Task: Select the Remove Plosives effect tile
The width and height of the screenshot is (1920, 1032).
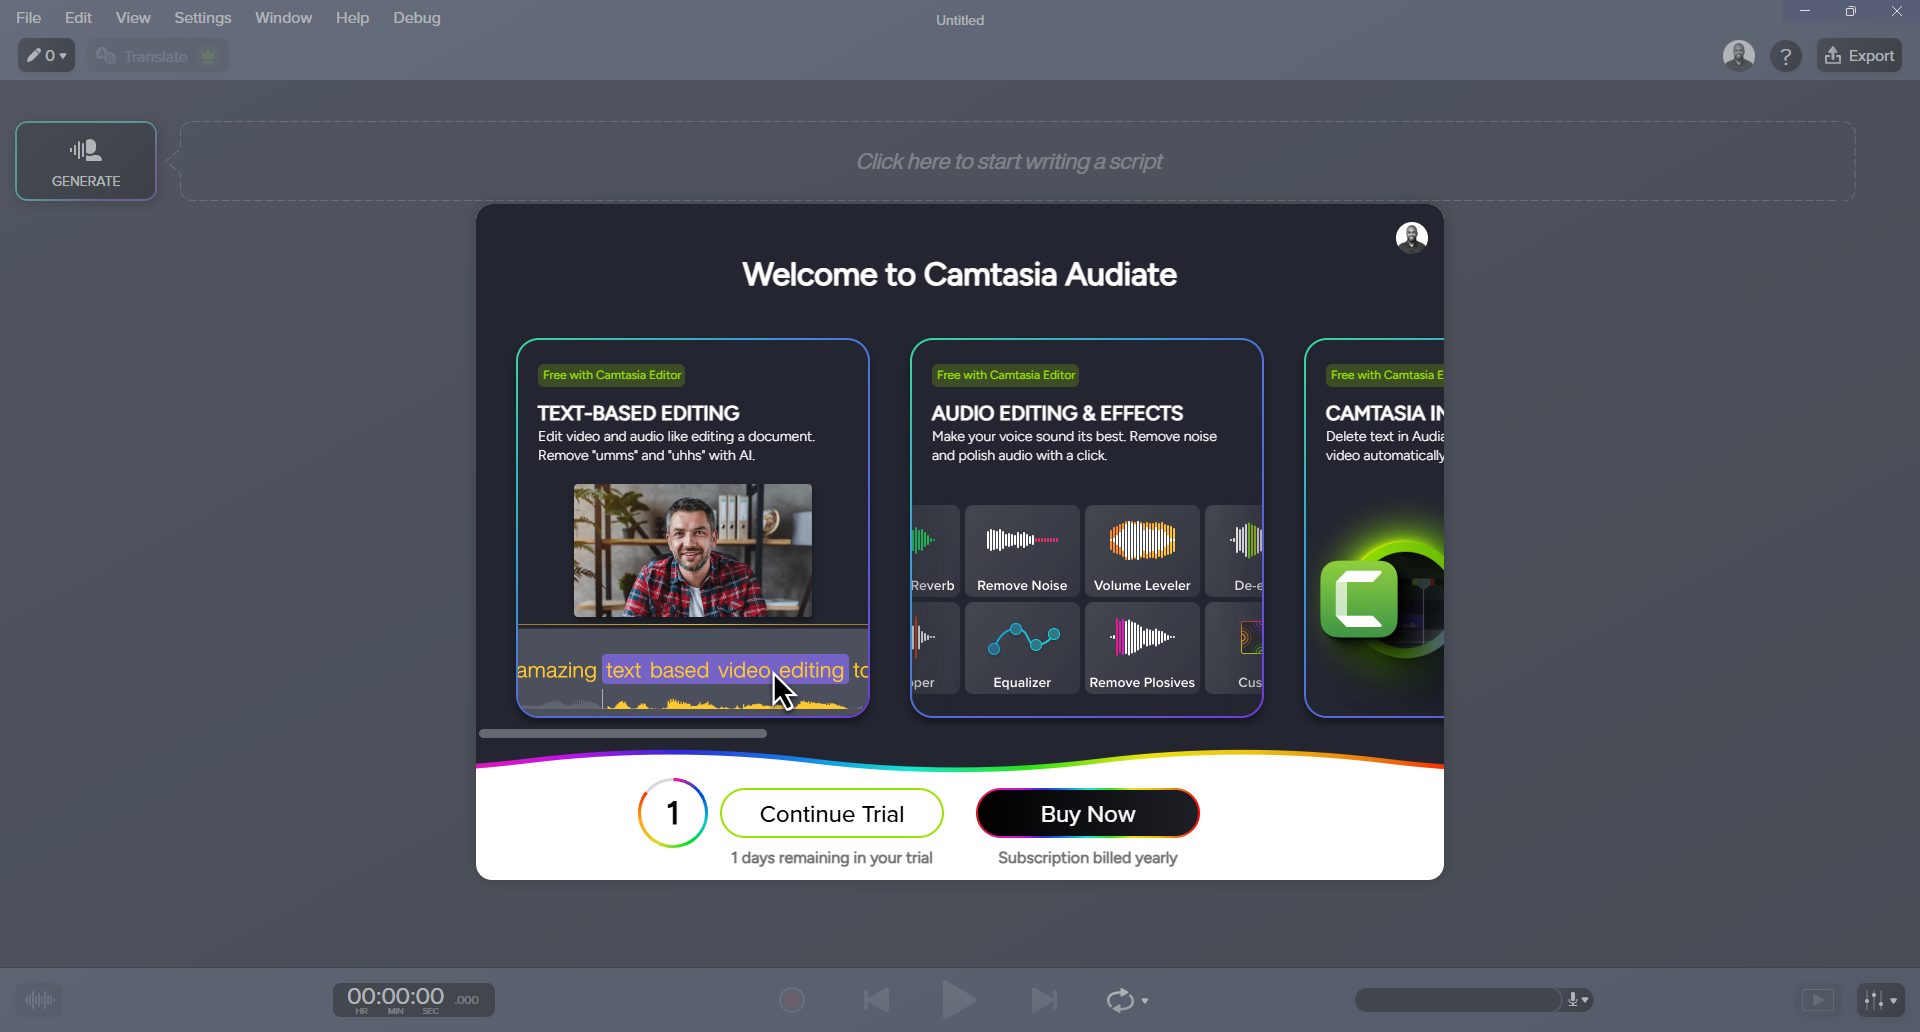Action: [1141, 648]
